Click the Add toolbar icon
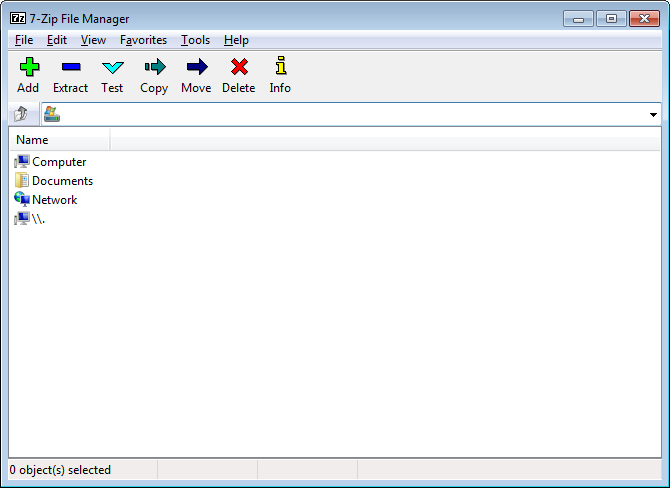The width and height of the screenshot is (670, 488). point(28,68)
